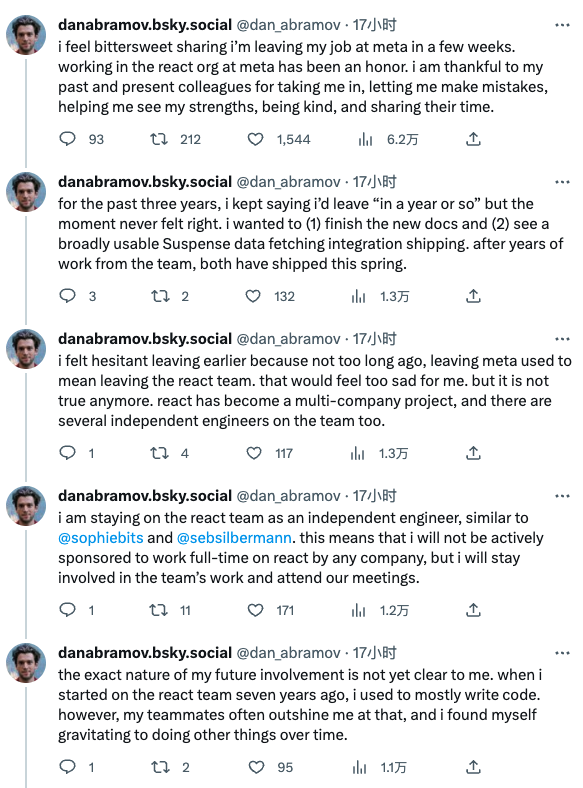Image resolution: width=583 pixels, height=788 pixels.
Task: Open more options on the last tweet
Action: pyautogui.click(x=562, y=653)
